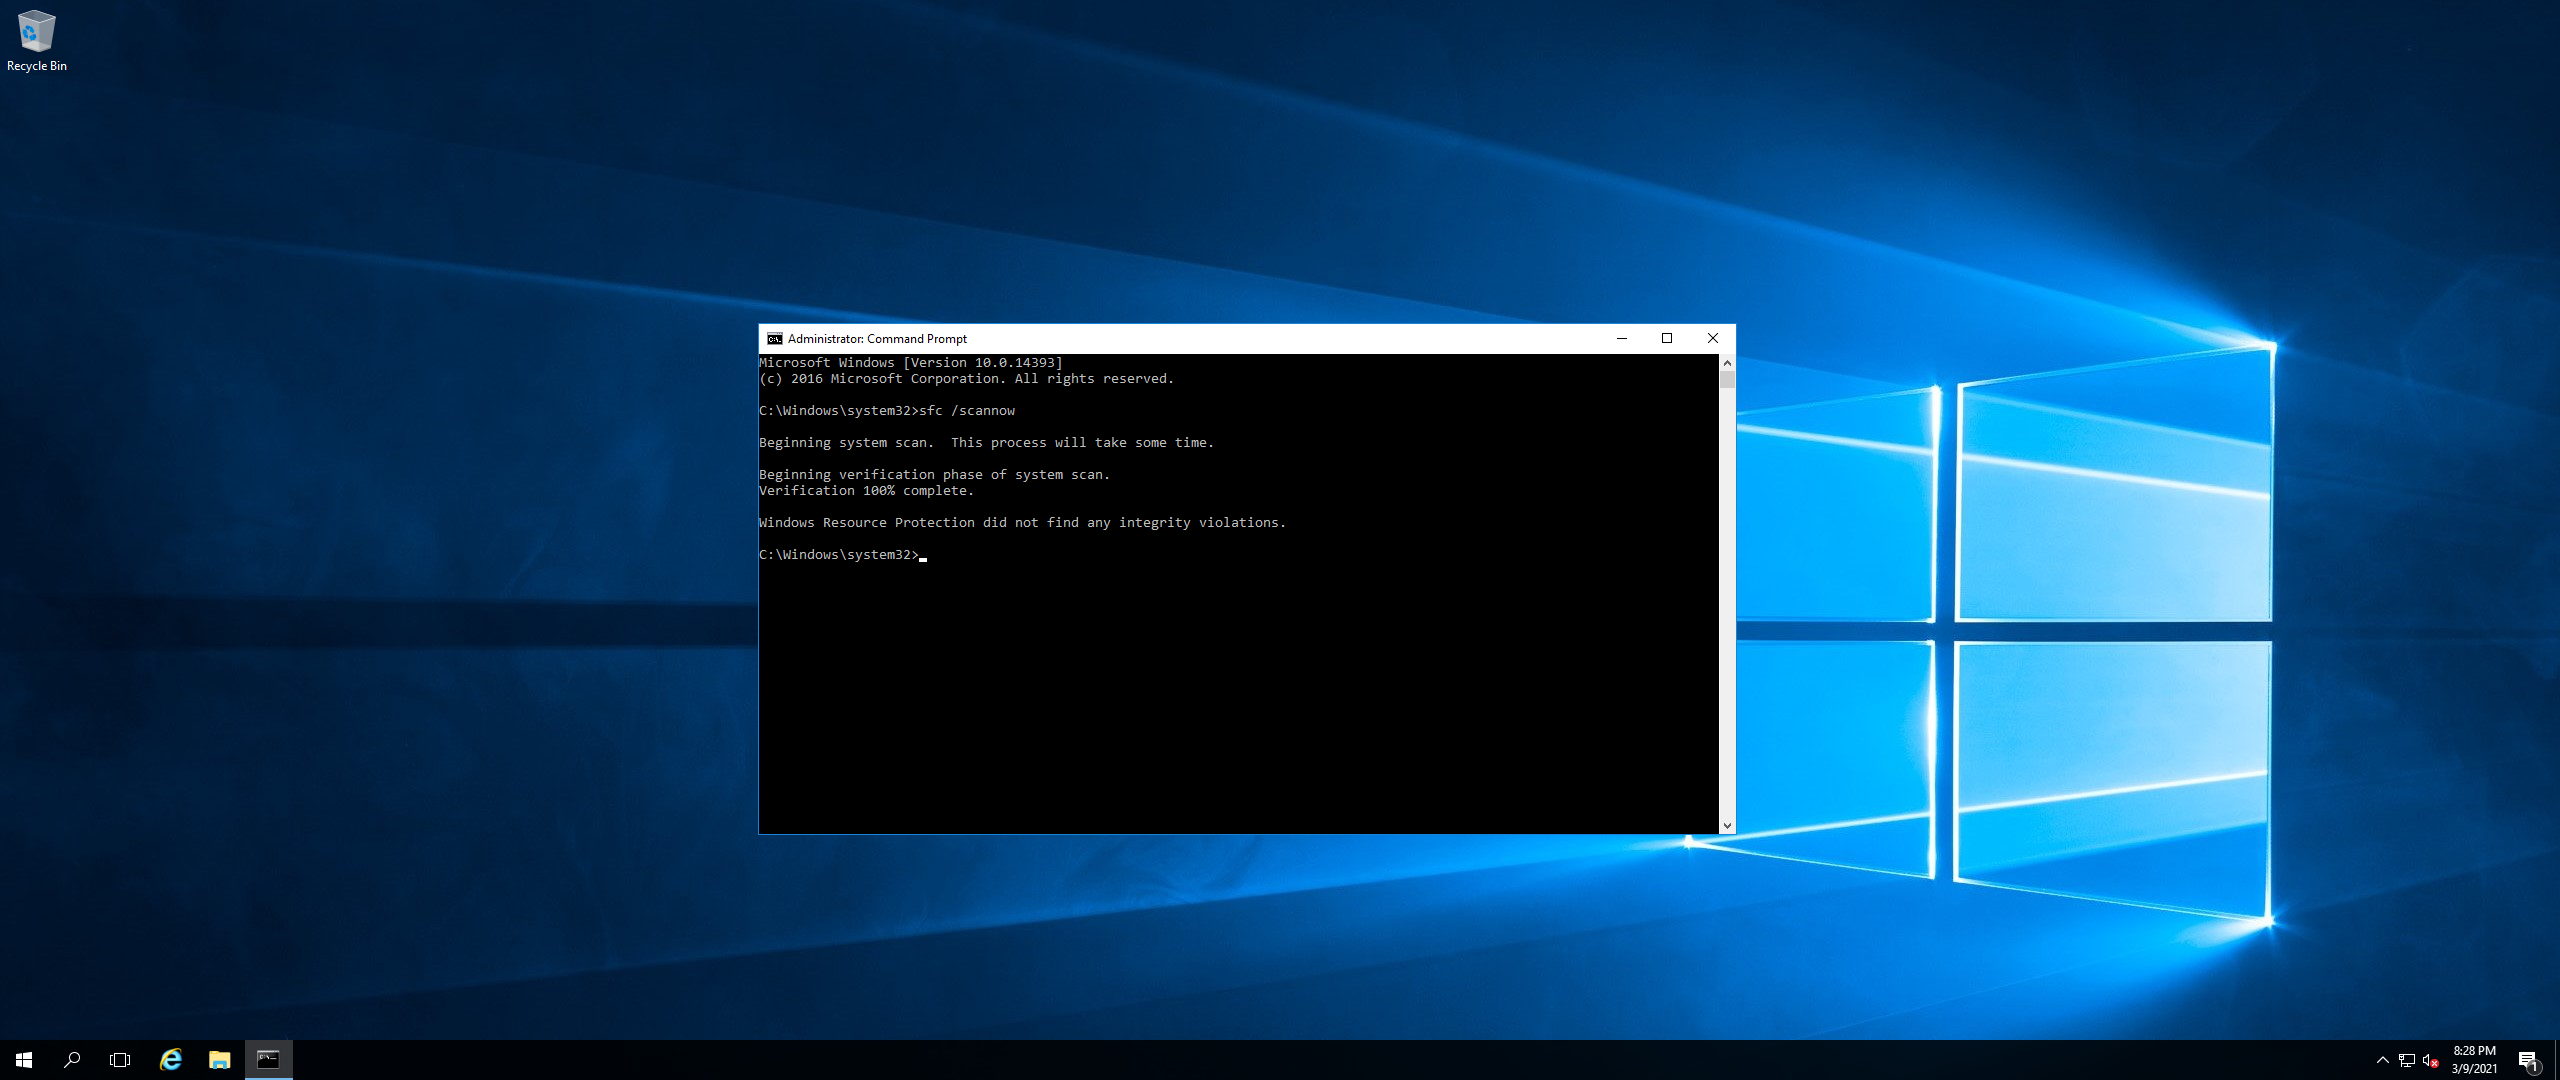Open muted volume tray icon
Viewport: 2560px width, 1080px height.
(x=2431, y=1060)
